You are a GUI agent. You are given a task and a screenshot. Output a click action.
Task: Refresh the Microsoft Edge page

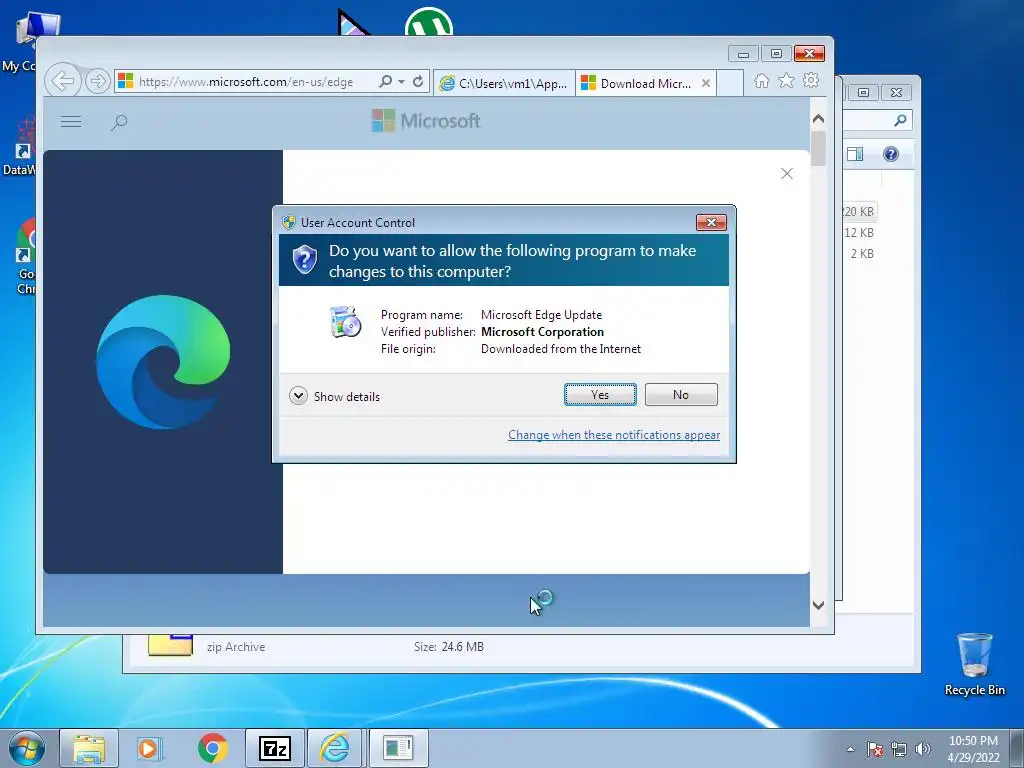(418, 82)
